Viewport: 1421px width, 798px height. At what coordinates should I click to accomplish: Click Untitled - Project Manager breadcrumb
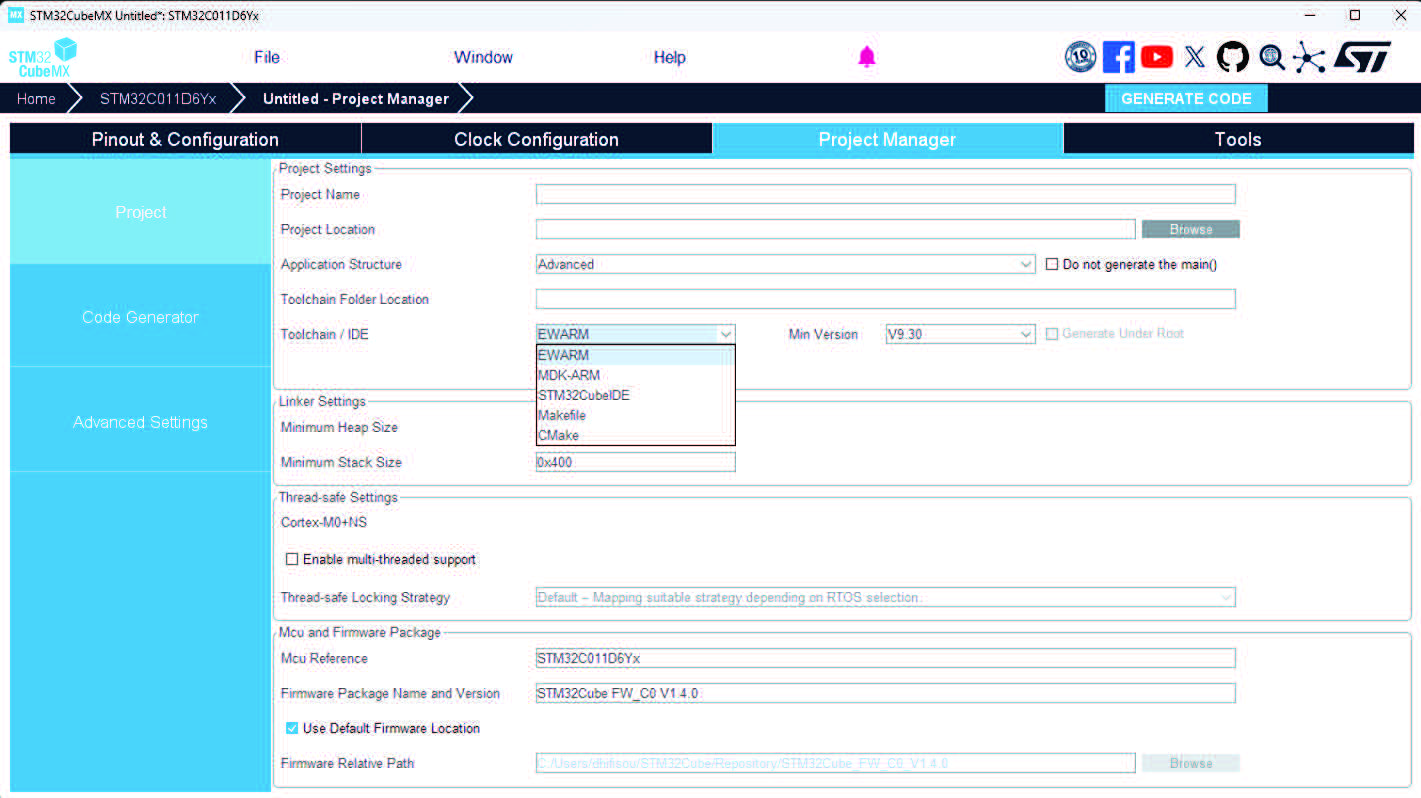click(355, 99)
